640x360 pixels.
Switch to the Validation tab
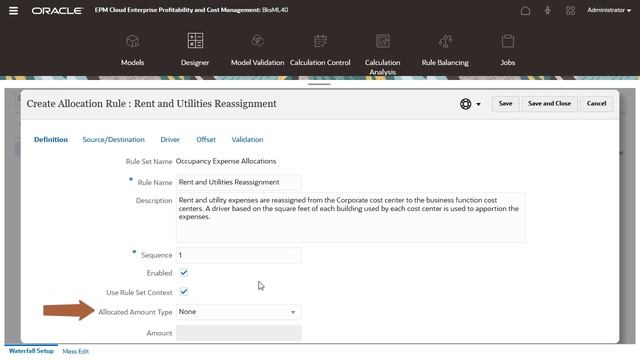(247, 140)
